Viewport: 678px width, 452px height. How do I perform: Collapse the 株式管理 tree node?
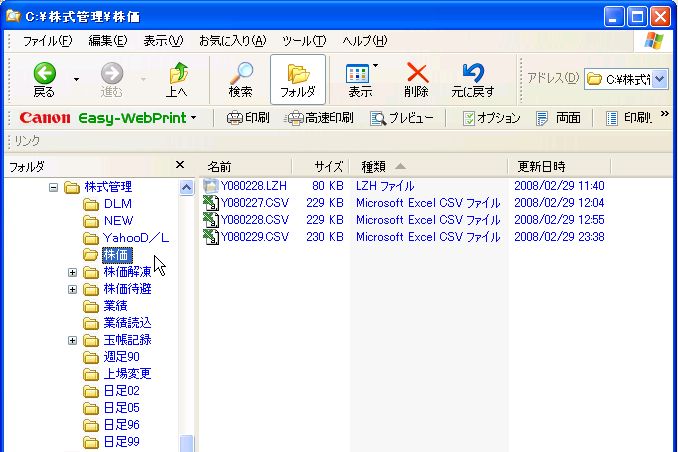pyautogui.click(x=53, y=187)
